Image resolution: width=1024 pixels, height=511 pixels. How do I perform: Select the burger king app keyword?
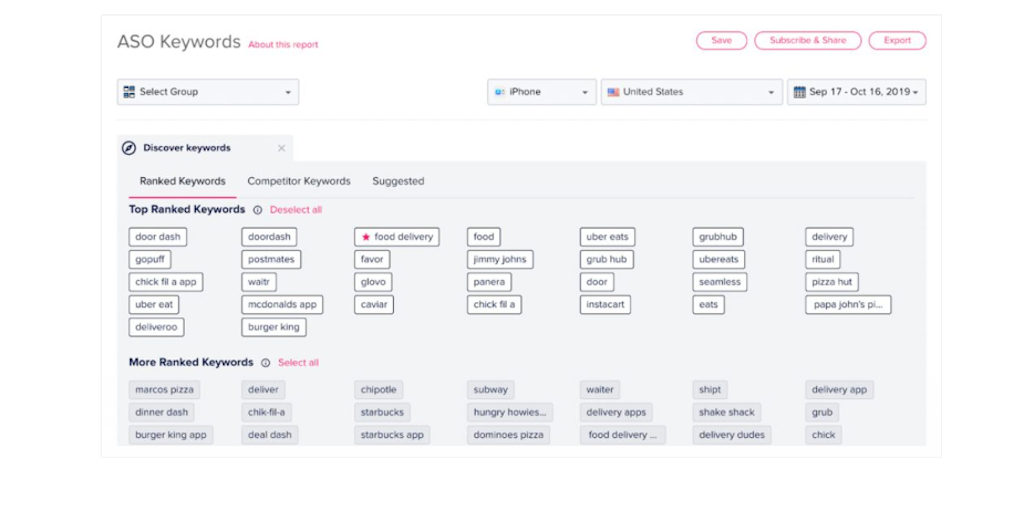pyautogui.click(x=171, y=435)
